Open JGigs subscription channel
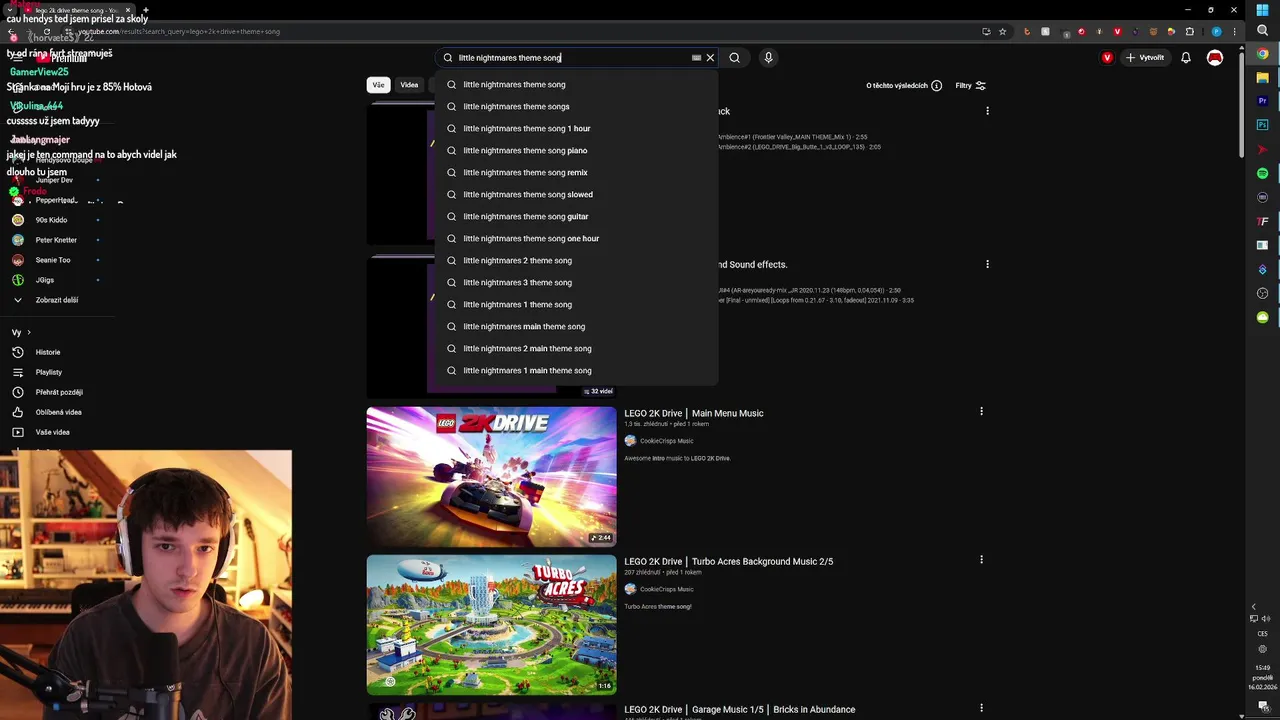This screenshot has height=720, width=1280. [x=45, y=280]
